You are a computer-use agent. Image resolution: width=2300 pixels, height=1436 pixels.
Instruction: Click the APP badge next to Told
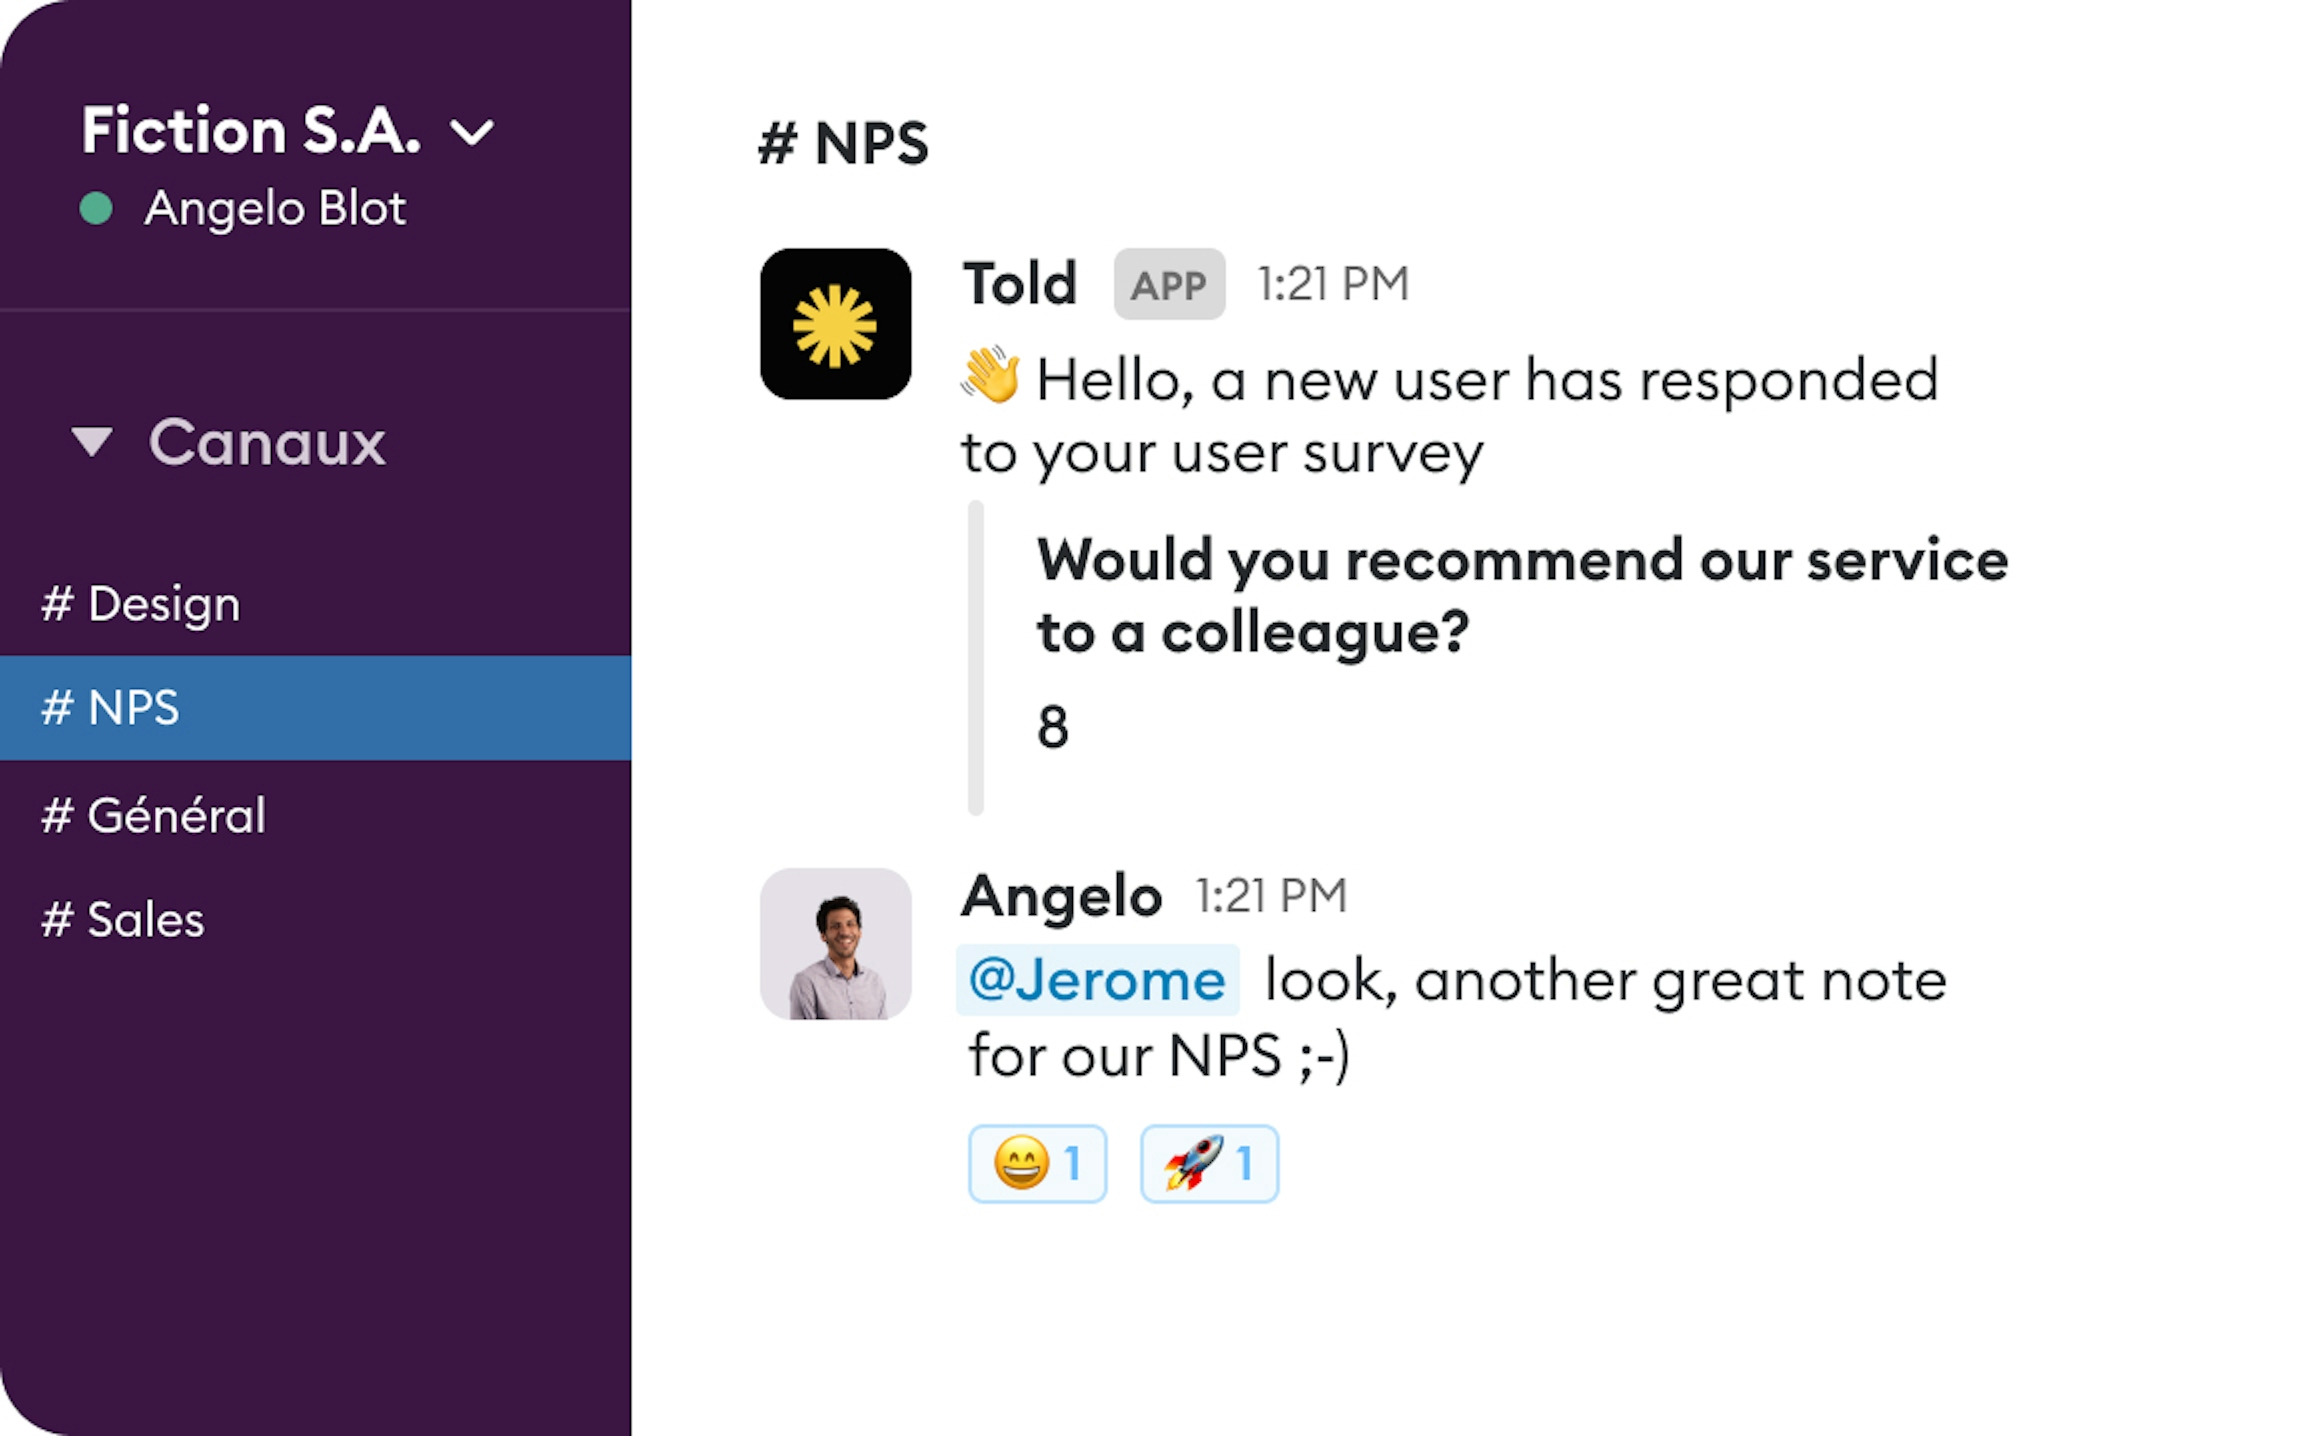(x=1169, y=285)
